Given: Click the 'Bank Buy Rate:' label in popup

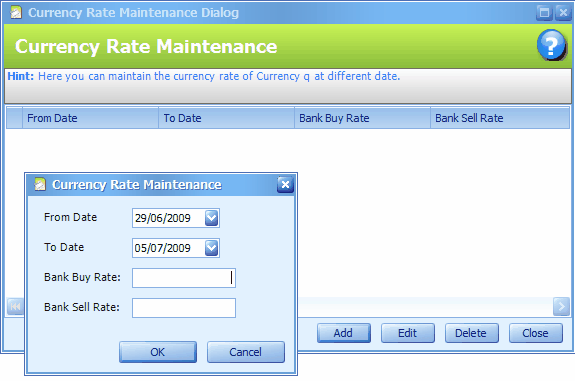Looking at the screenshot, I should pos(82,277).
